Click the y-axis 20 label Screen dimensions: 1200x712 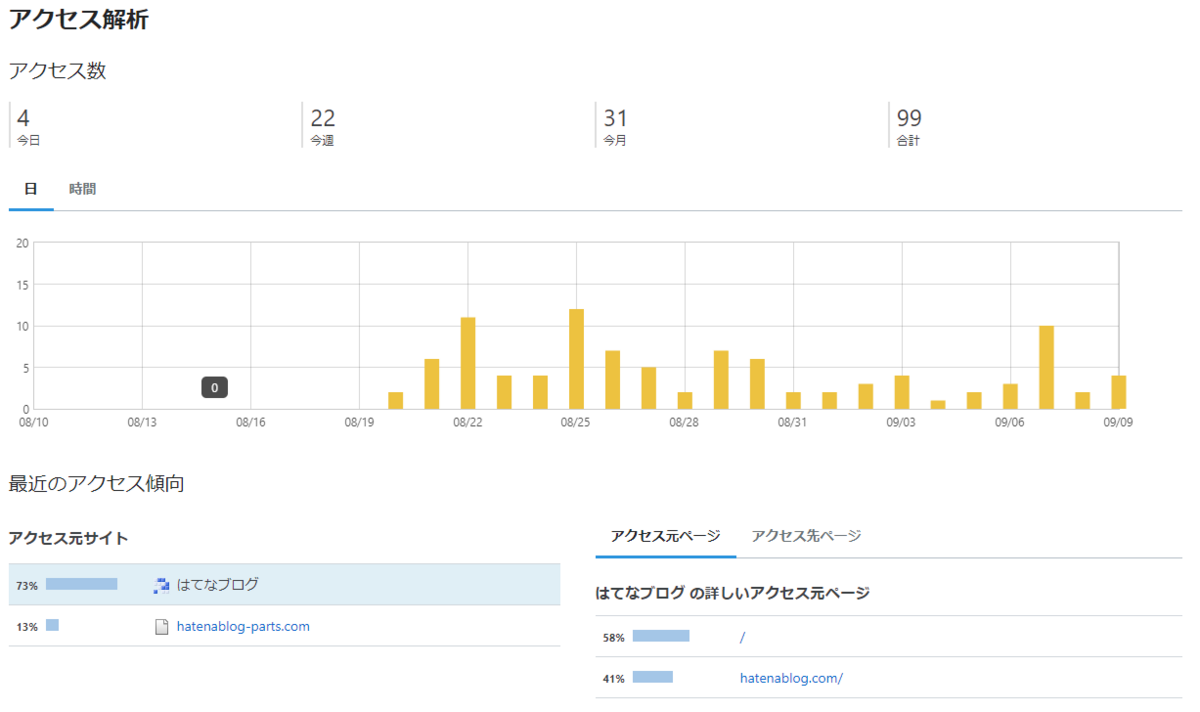pyautogui.click(x=23, y=243)
